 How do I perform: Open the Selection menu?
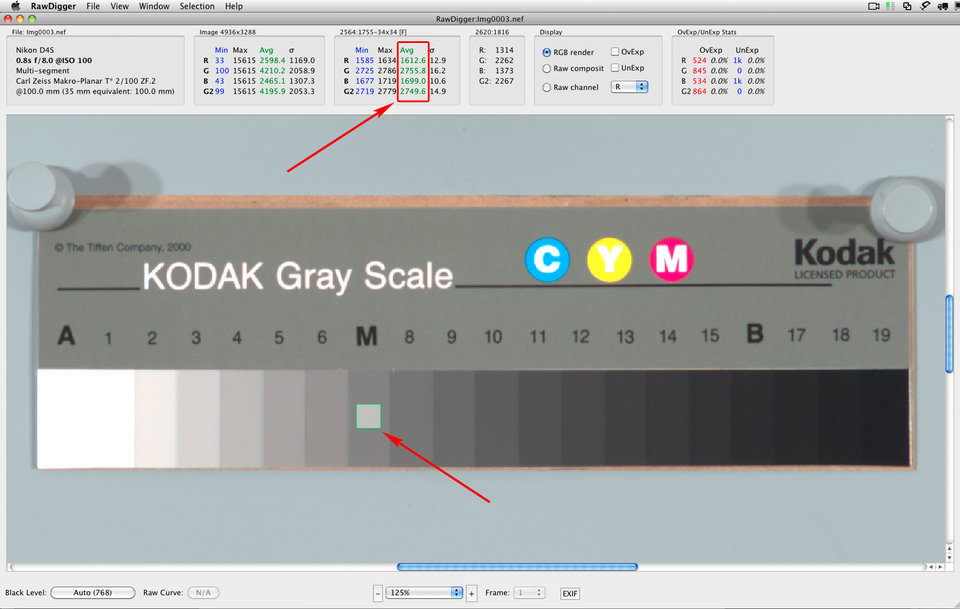click(x=197, y=6)
